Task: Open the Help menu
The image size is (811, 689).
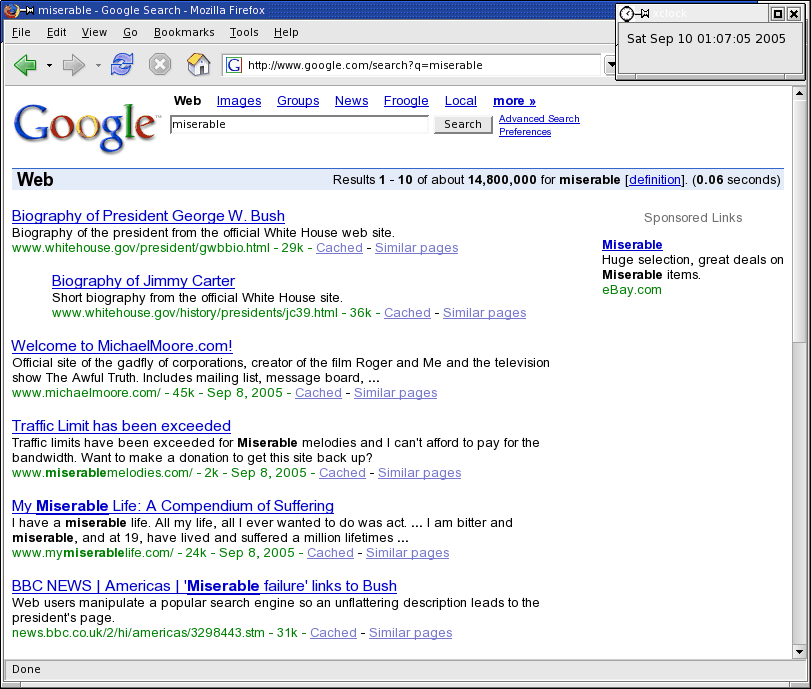Action: click(x=286, y=32)
